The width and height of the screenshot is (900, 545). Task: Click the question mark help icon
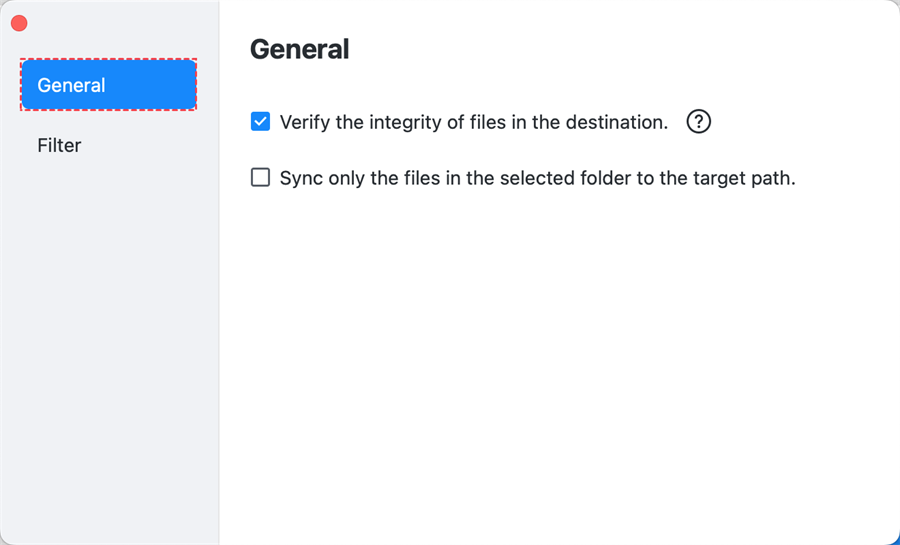coord(699,122)
